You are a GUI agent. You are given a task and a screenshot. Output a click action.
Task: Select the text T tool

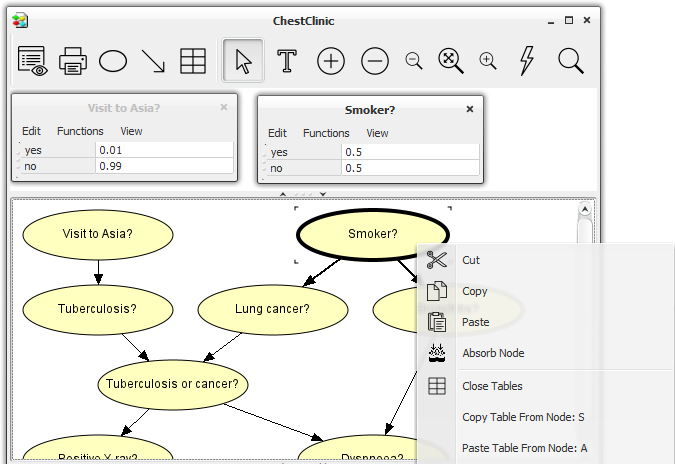(287, 61)
